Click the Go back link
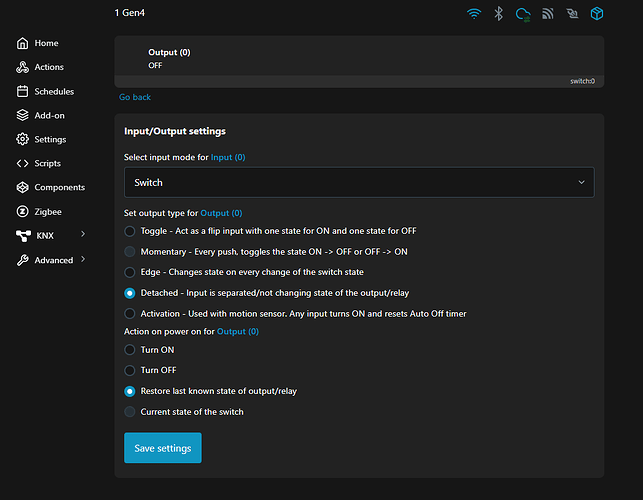 [x=135, y=97]
